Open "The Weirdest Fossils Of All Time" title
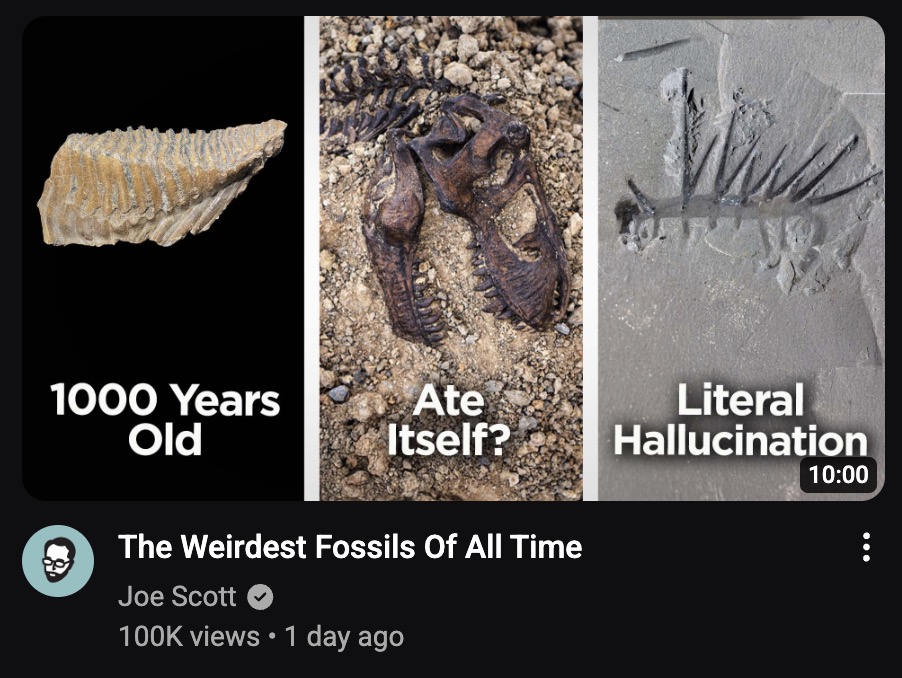Screen dimensions: 902x678 pyautogui.click(x=349, y=547)
